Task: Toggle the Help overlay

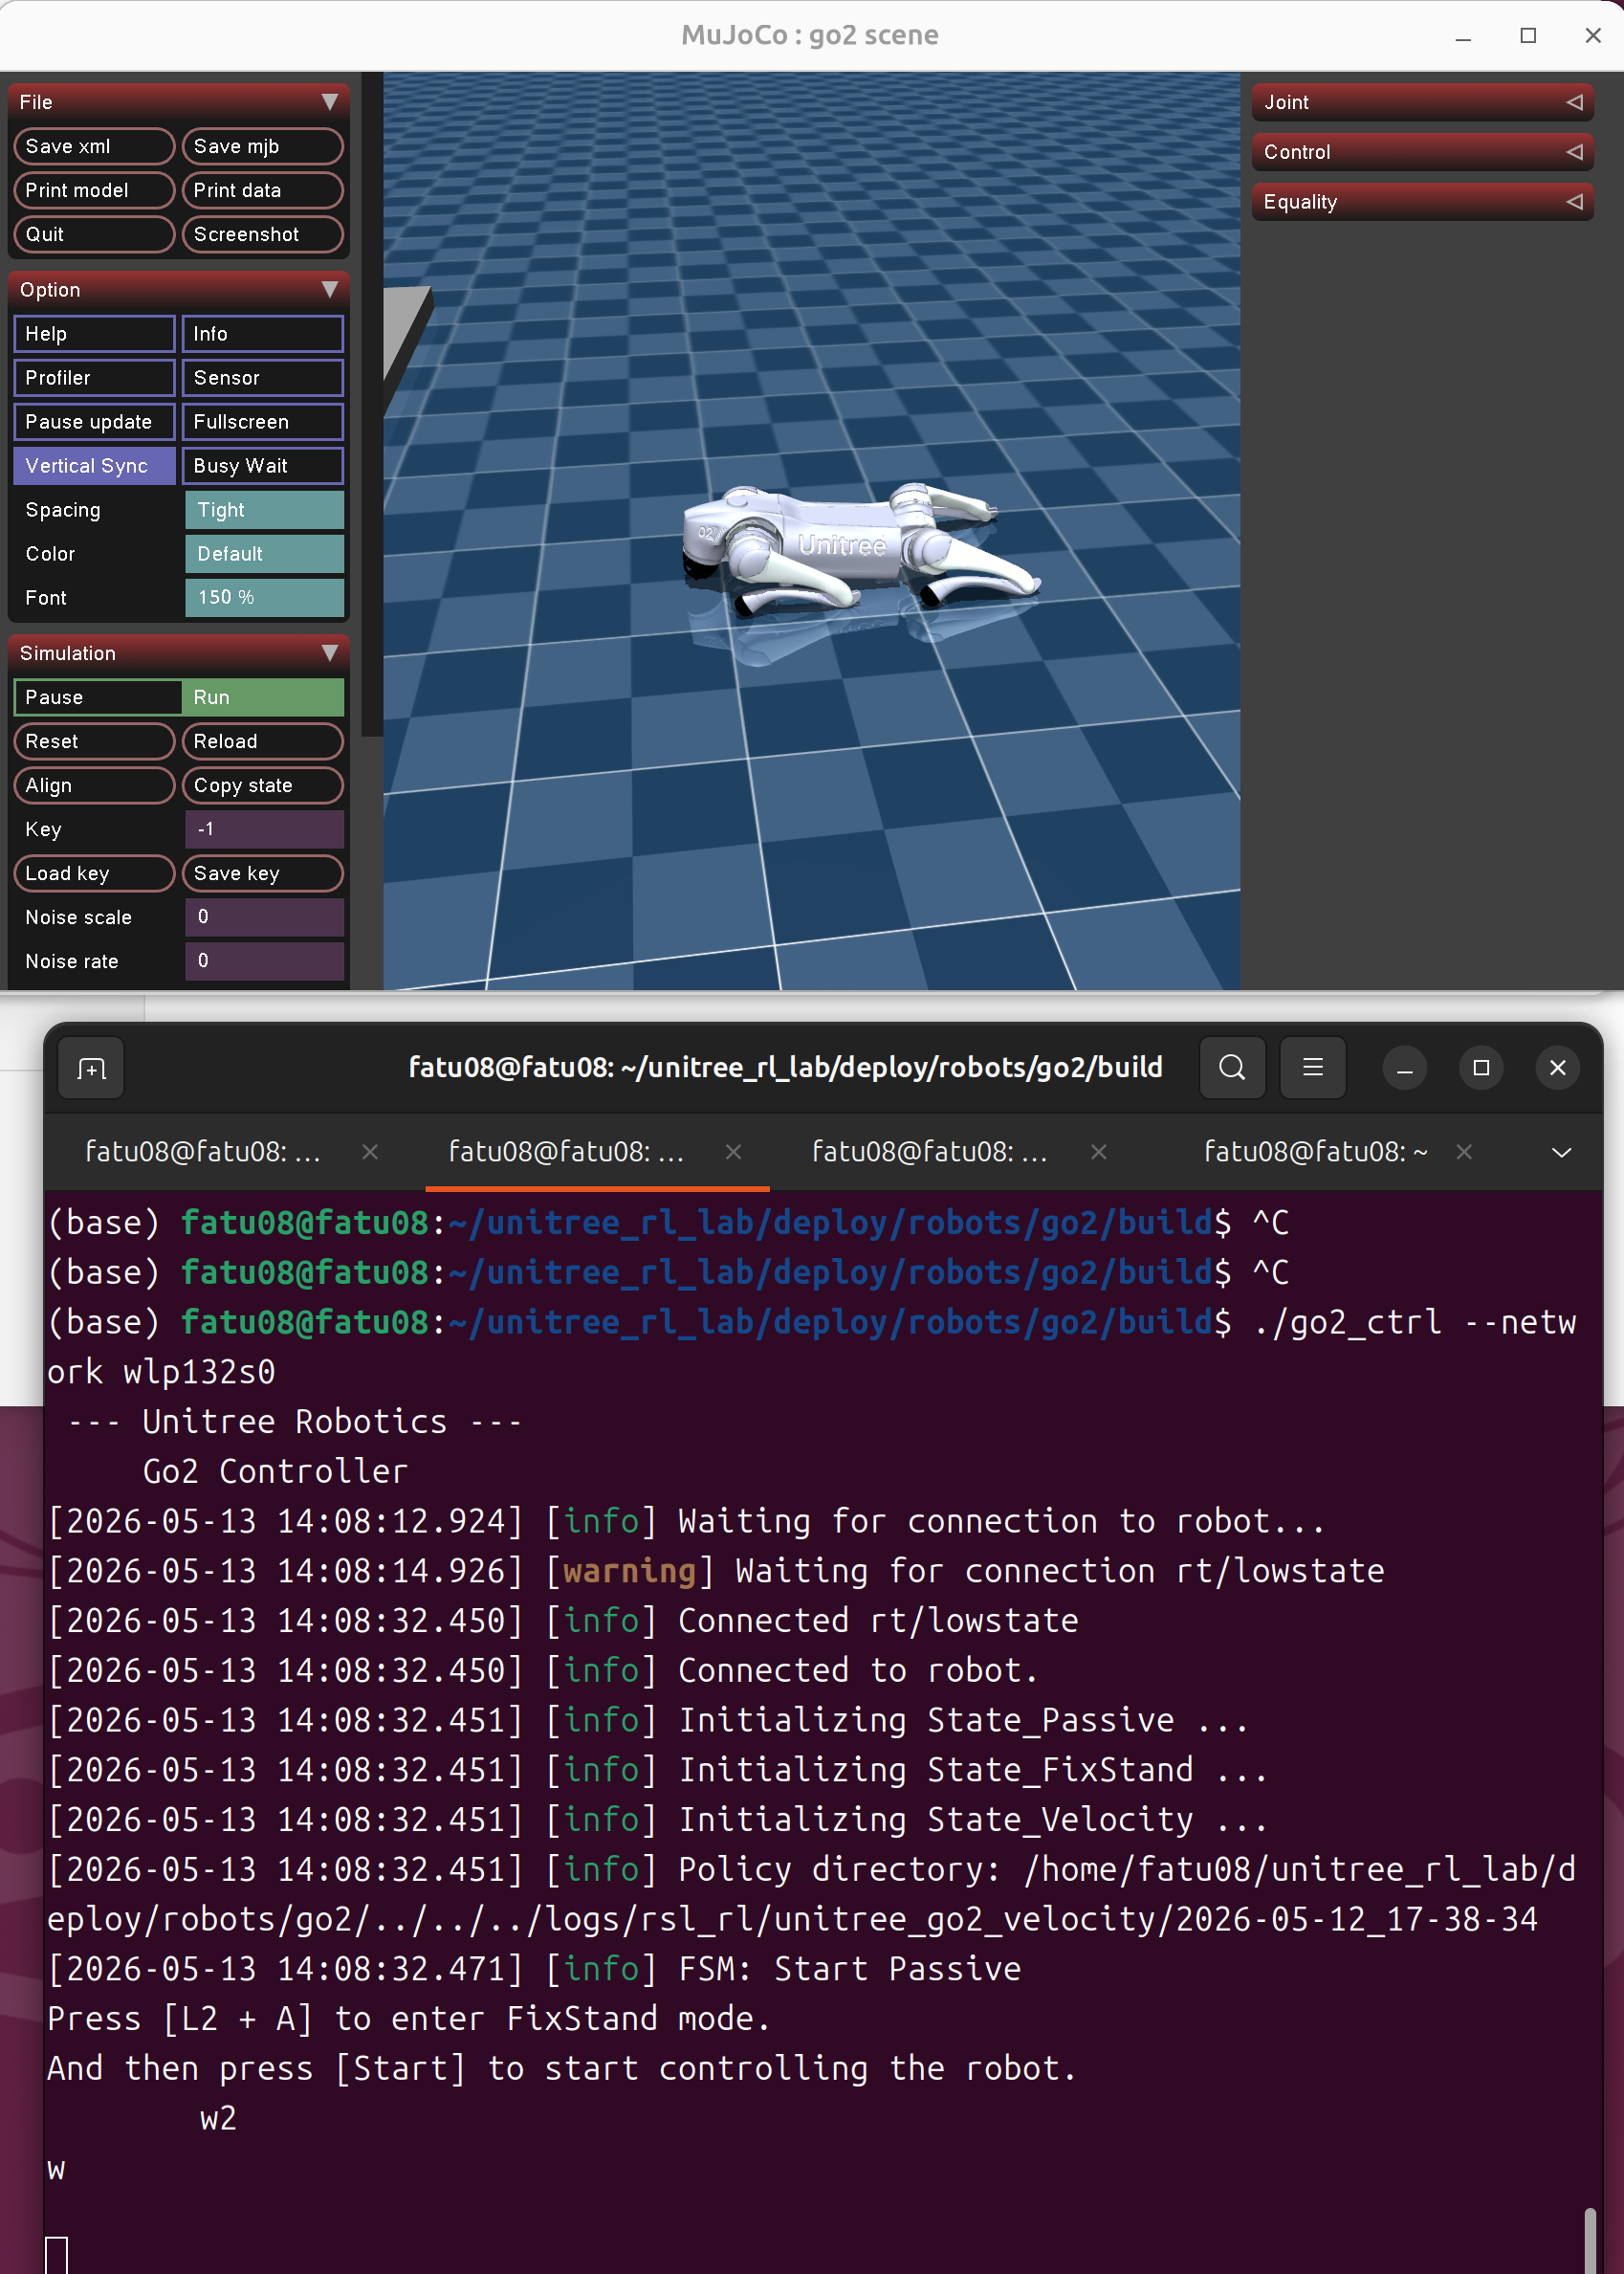Action: pyautogui.click(x=94, y=334)
